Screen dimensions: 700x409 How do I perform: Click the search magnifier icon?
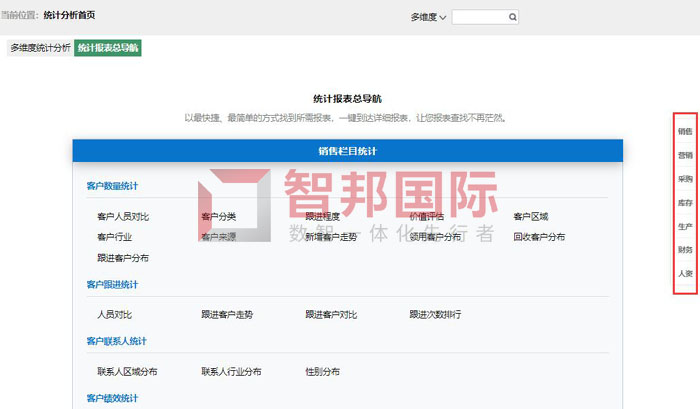[513, 17]
